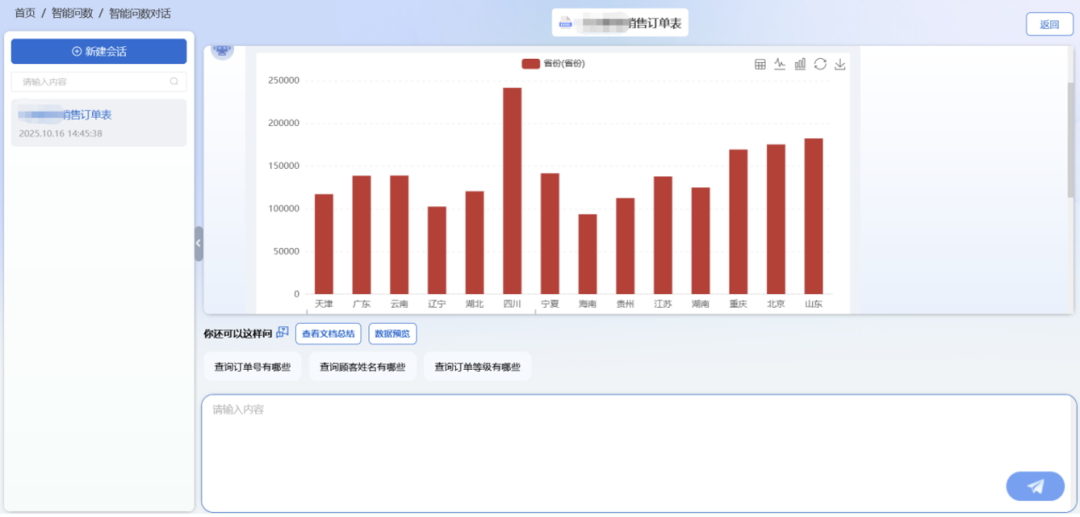Image resolution: width=1080 pixels, height=517 pixels.
Task: Click the search magnifier in sidebar search box
Action: pyautogui.click(x=174, y=82)
